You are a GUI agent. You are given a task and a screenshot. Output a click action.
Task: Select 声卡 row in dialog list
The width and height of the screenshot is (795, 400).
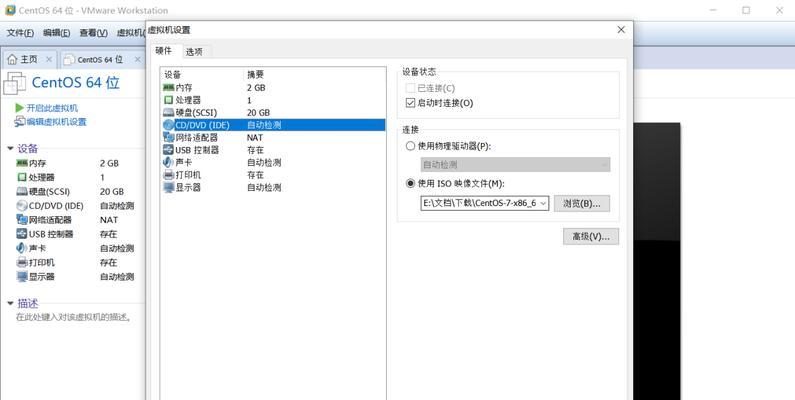tap(273, 162)
